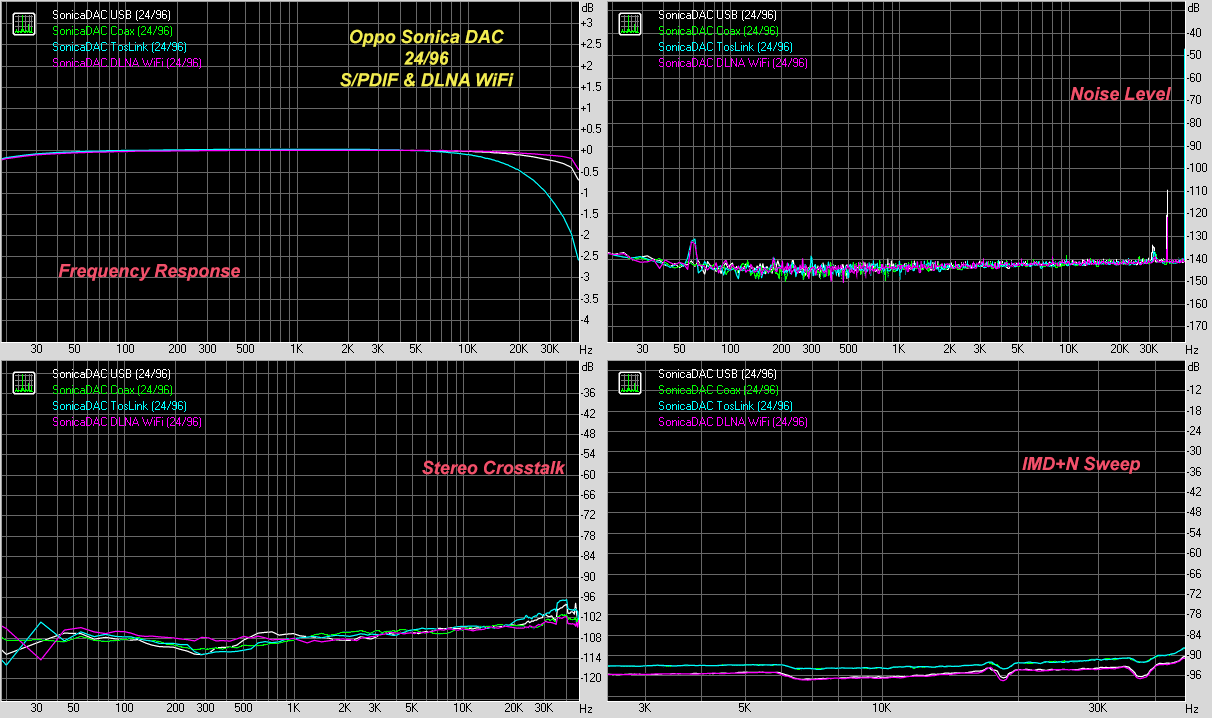
Task: Click the graph icon in Noise Level panel
Action: 630,24
